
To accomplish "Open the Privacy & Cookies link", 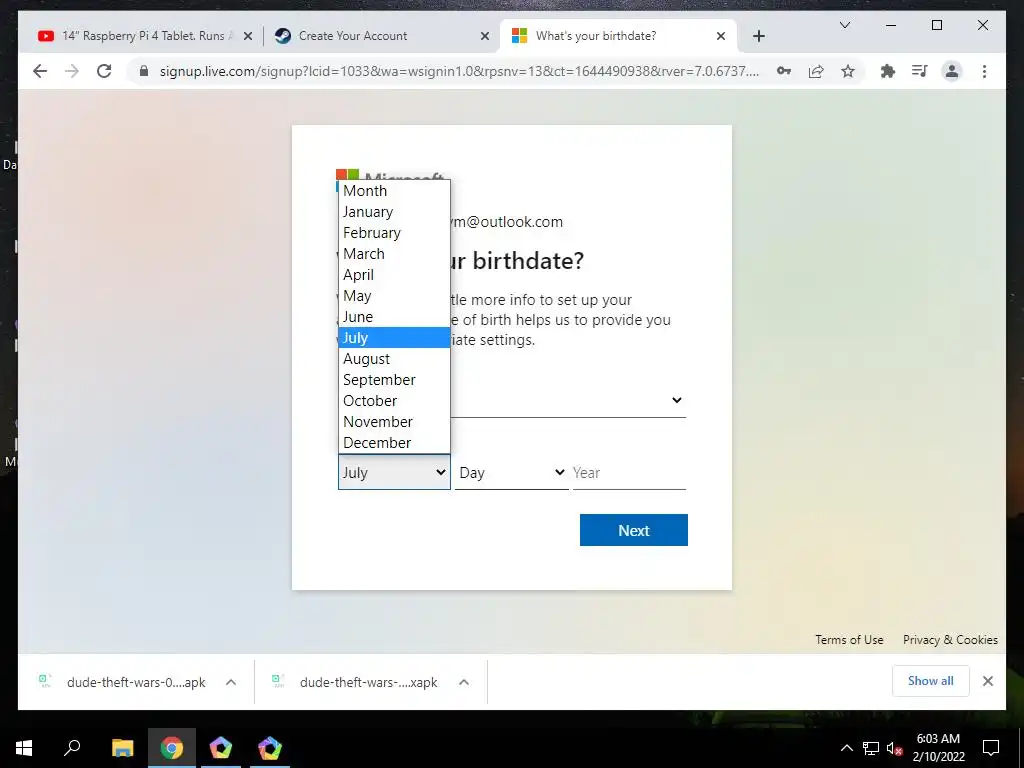I will pos(950,639).
